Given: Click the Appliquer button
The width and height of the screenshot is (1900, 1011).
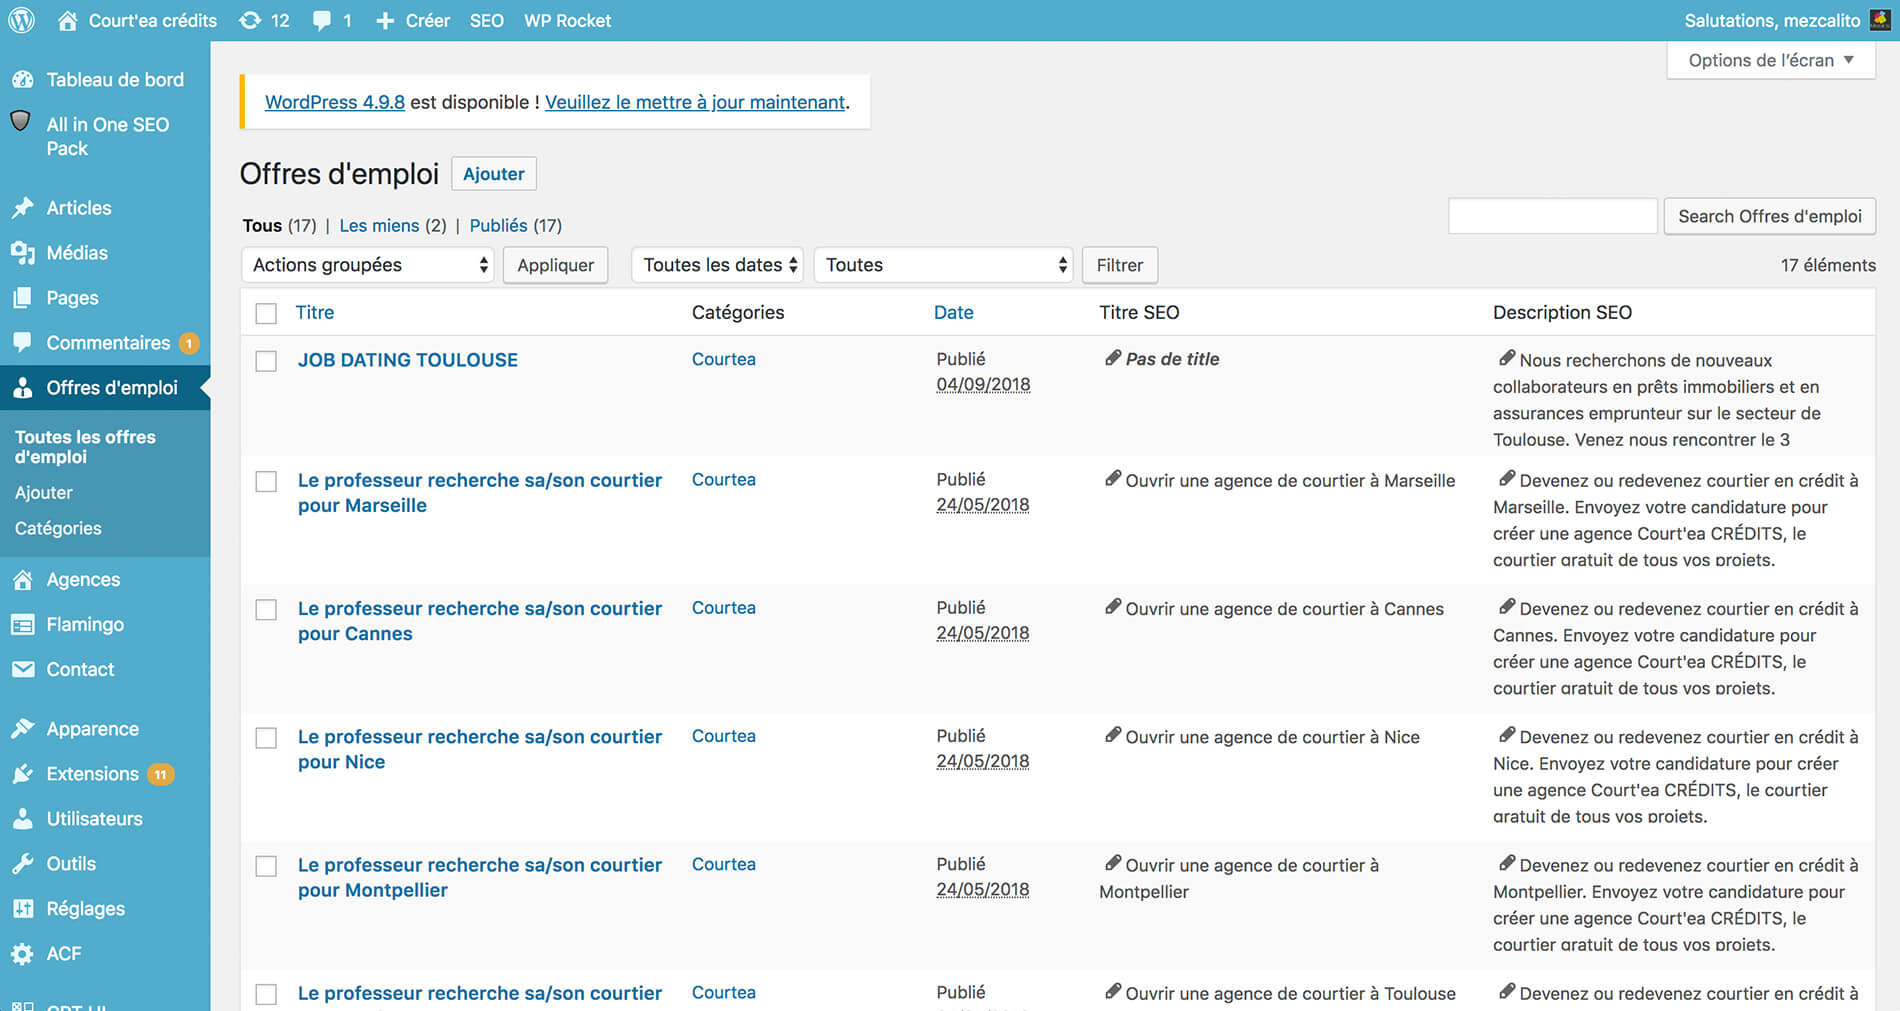Looking at the screenshot, I should pyautogui.click(x=555, y=265).
